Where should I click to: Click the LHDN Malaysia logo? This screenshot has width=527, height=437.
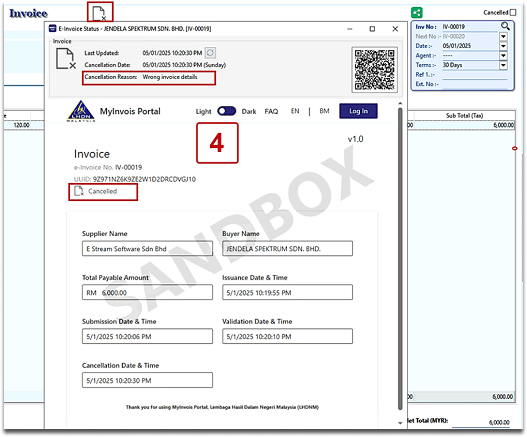pyautogui.click(x=81, y=111)
